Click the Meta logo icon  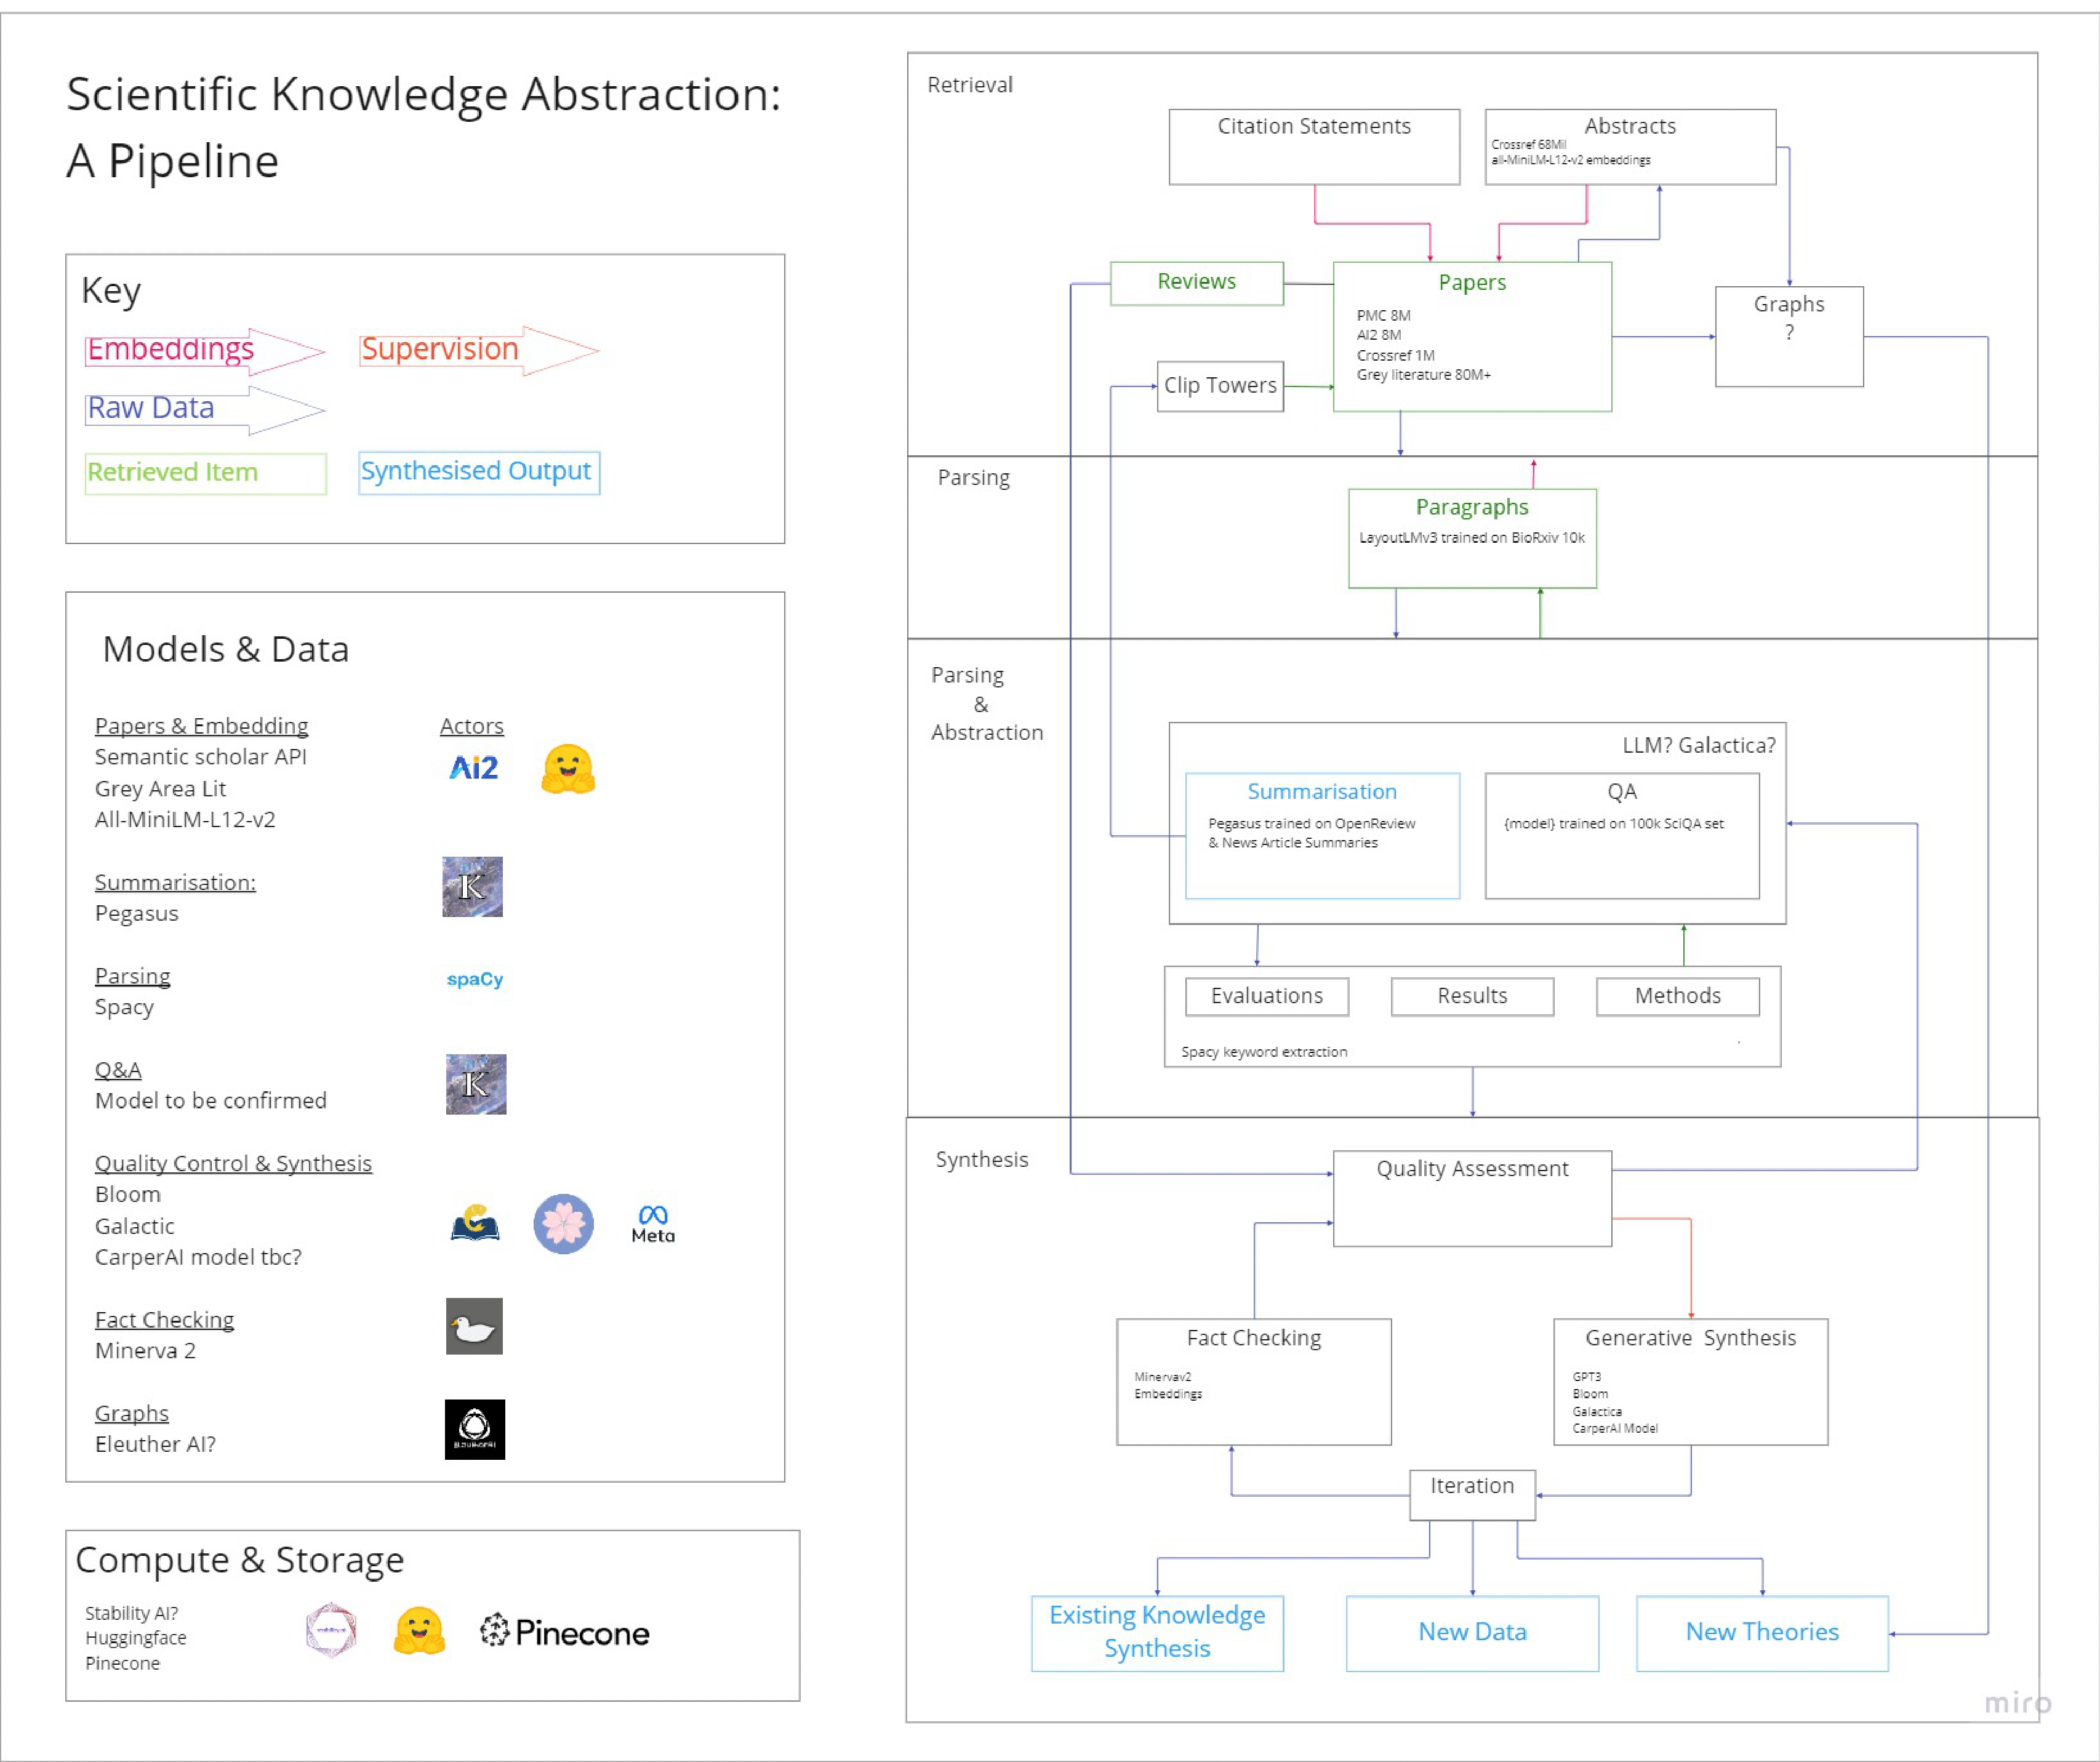[653, 1223]
